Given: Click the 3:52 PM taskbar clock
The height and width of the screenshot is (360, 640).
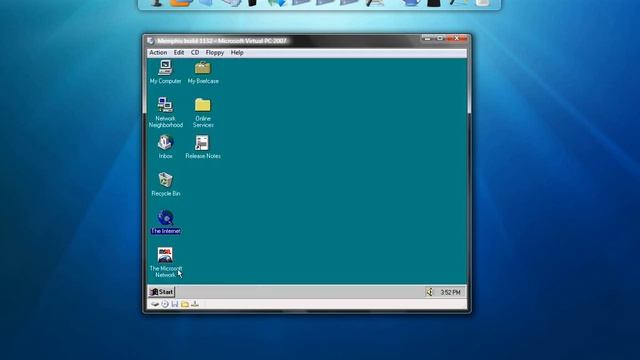Looking at the screenshot, I should [450, 292].
